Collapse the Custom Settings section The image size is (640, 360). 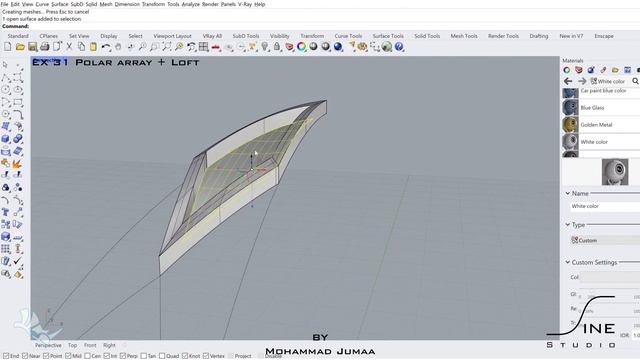(x=568, y=262)
